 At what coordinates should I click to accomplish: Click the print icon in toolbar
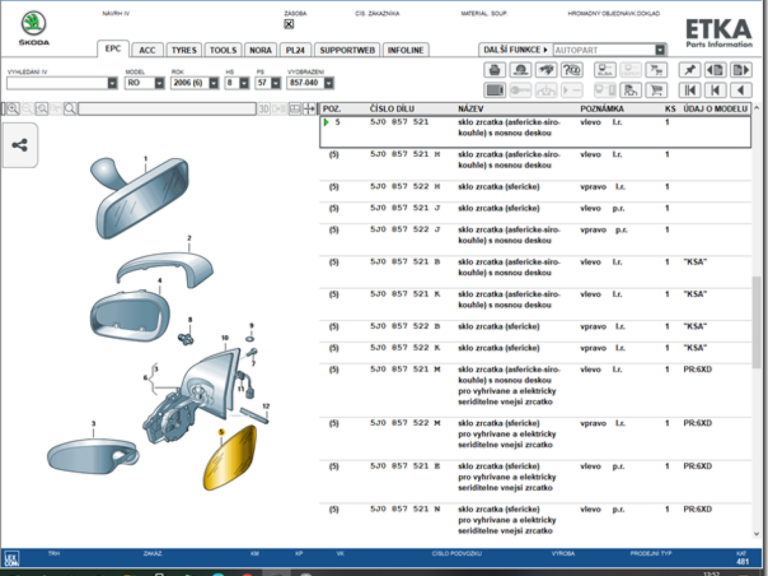tap(494, 70)
